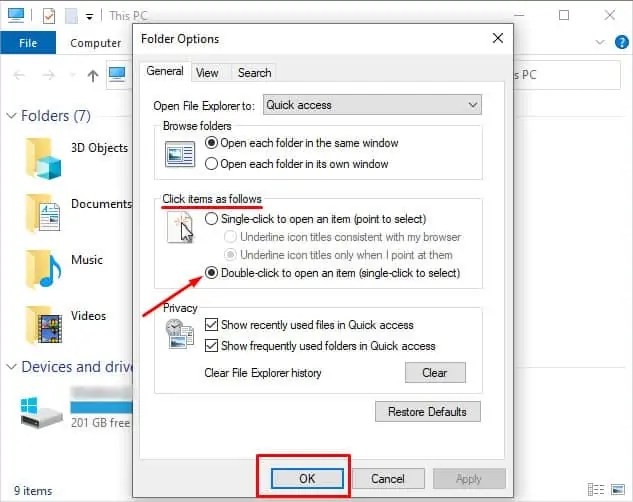633x502 pixels.
Task: Click the Properties quick access toolbar icon
Action: click(x=49, y=16)
